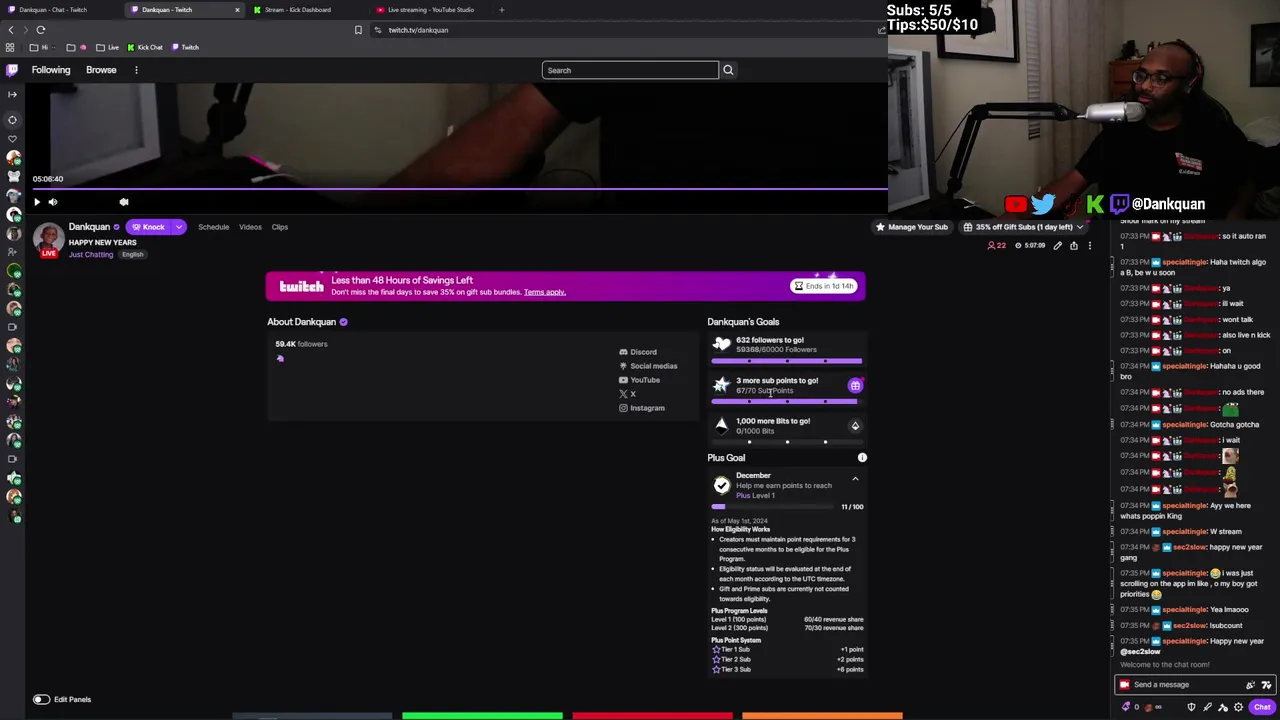The image size is (1280, 720).
Task: Go back in browser history
Action: 11,30
